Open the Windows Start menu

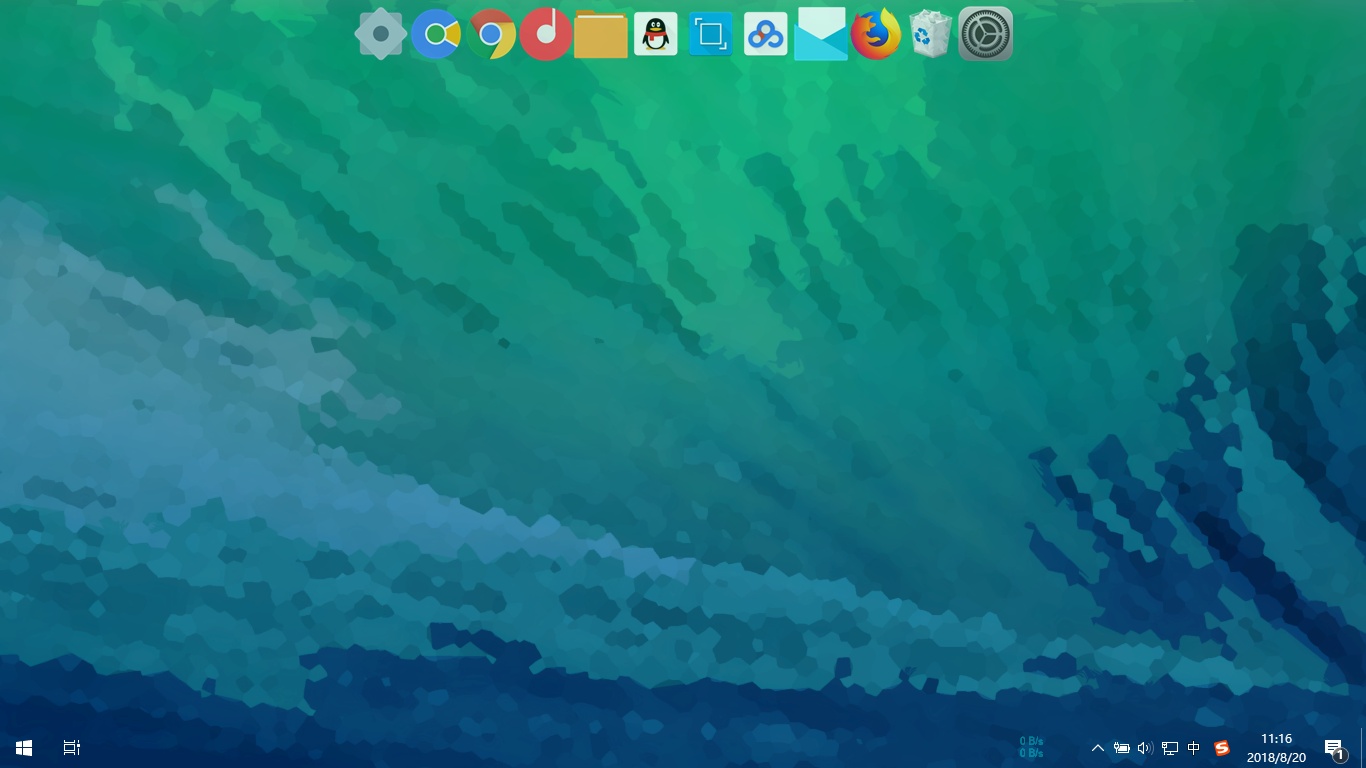tap(24, 748)
